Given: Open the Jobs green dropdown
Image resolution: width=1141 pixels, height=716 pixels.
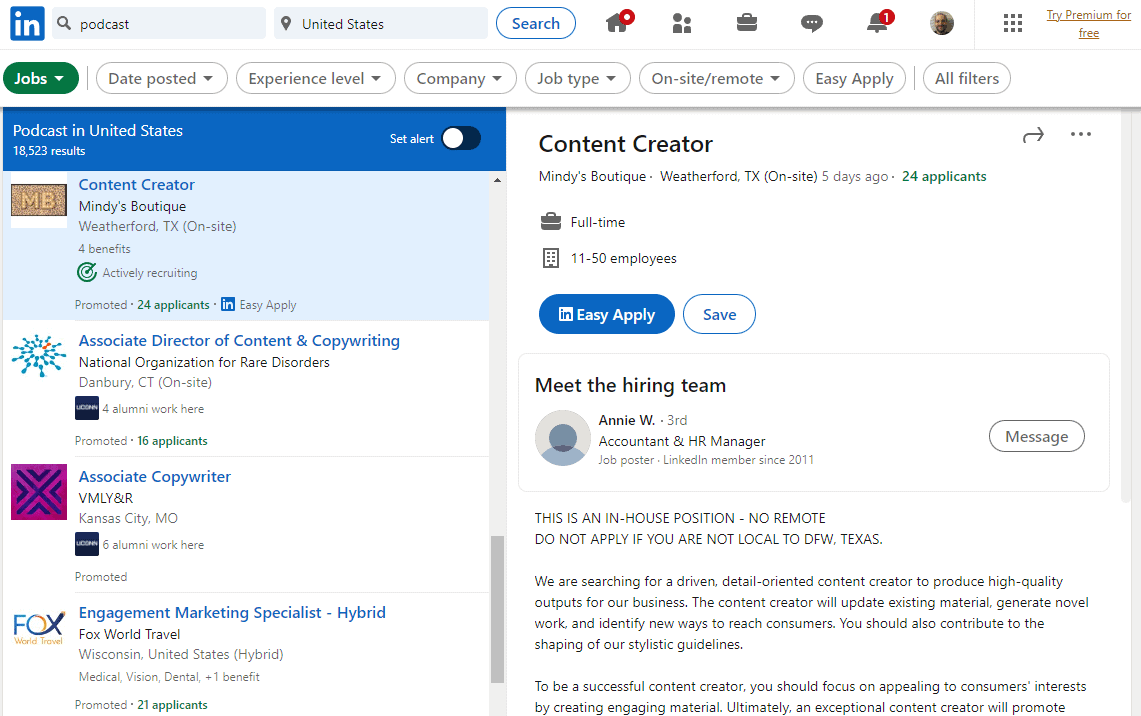Looking at the screenshot, I should pyautogui.click(x=41, y=78).
